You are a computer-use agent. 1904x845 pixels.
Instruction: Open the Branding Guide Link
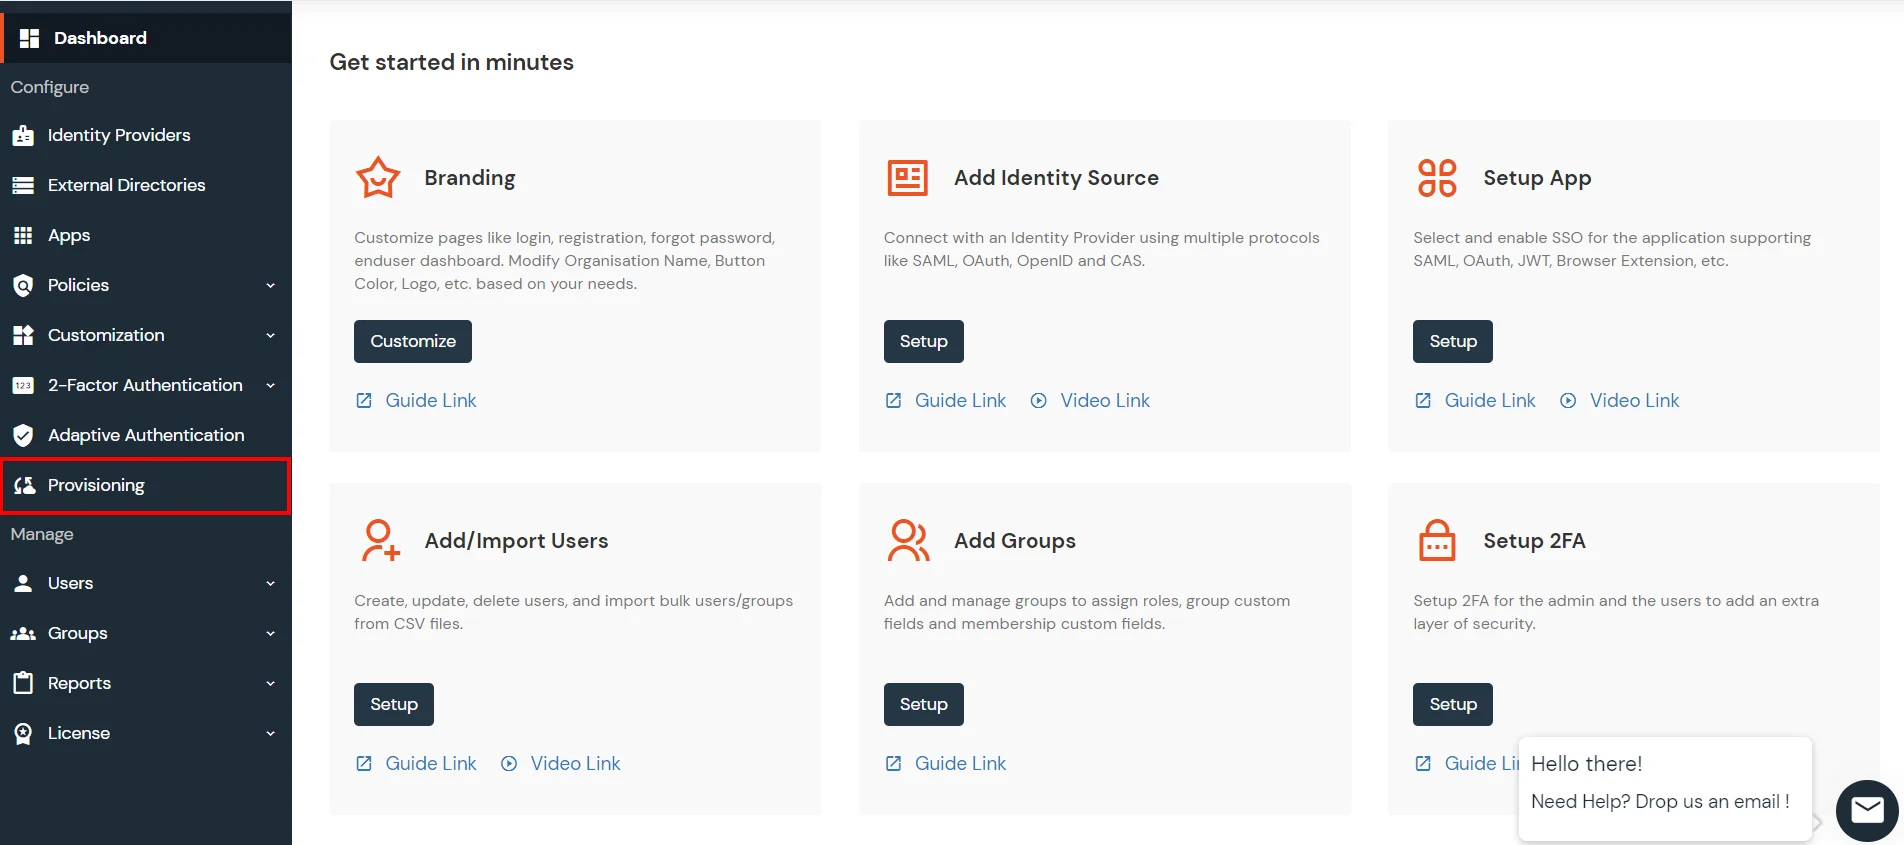point(431,400)
